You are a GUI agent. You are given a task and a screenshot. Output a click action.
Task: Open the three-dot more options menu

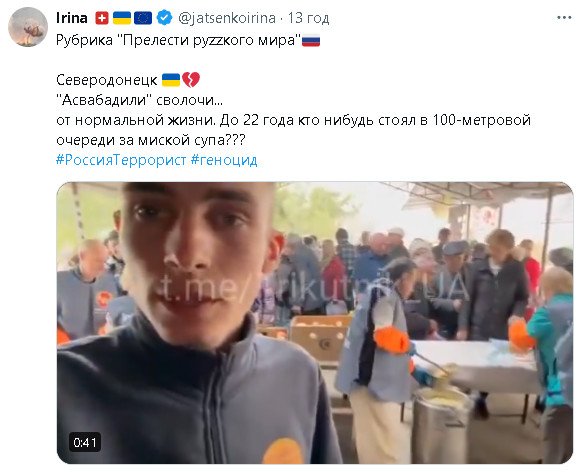pos(564,17)
